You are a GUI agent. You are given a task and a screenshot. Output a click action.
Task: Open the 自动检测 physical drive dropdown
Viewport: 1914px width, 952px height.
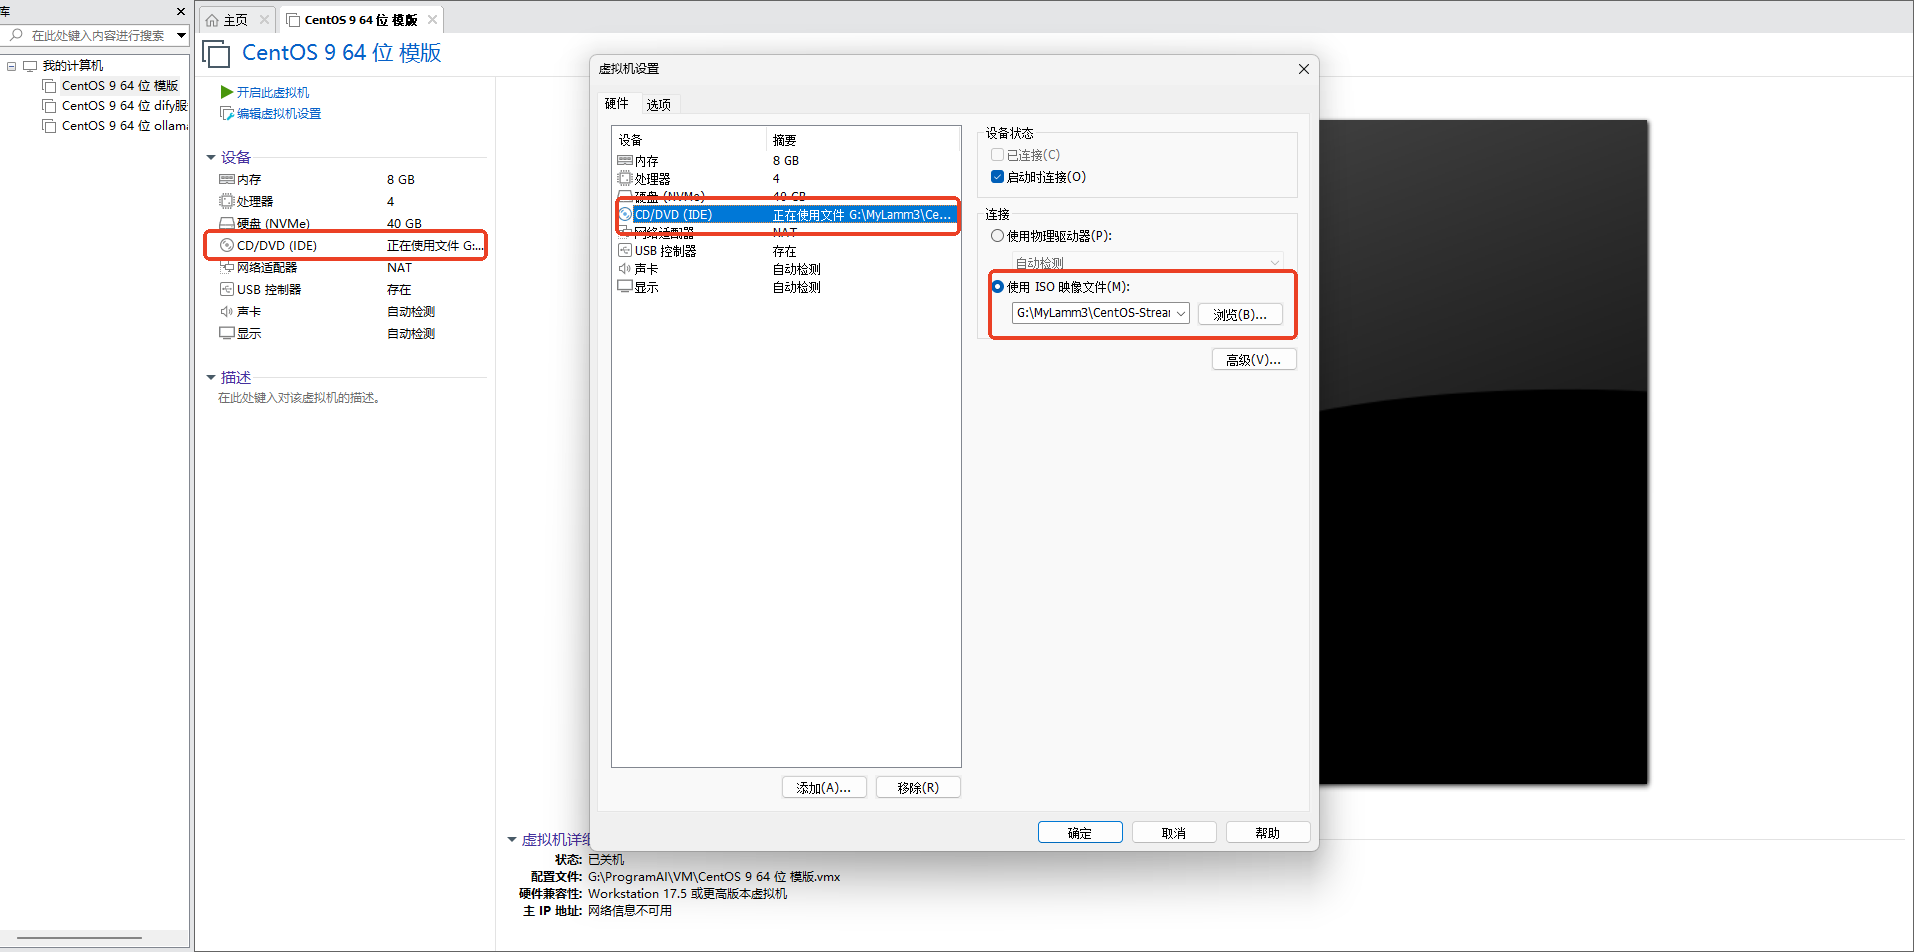pos(1275,263)
